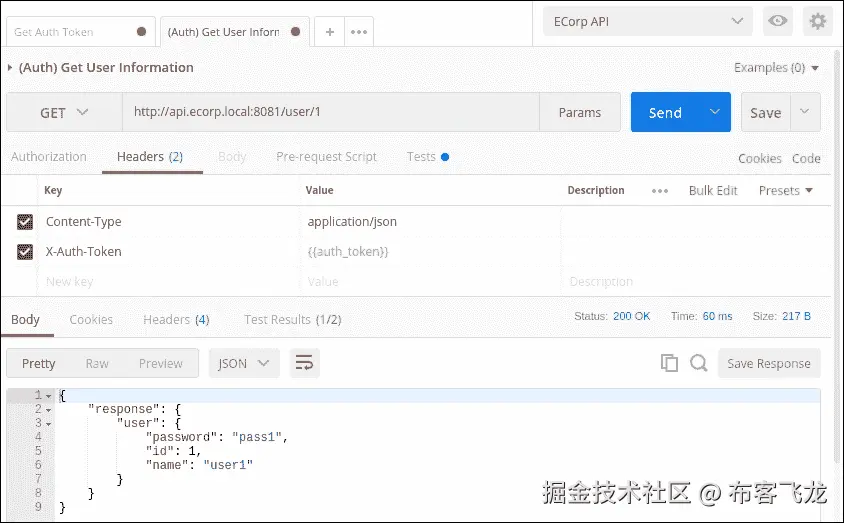The height and width of the screenshot is (523, 844).
Task: Open the Test Results (1/2) tab
Action: pyautogui.click(x=292, y=320)
